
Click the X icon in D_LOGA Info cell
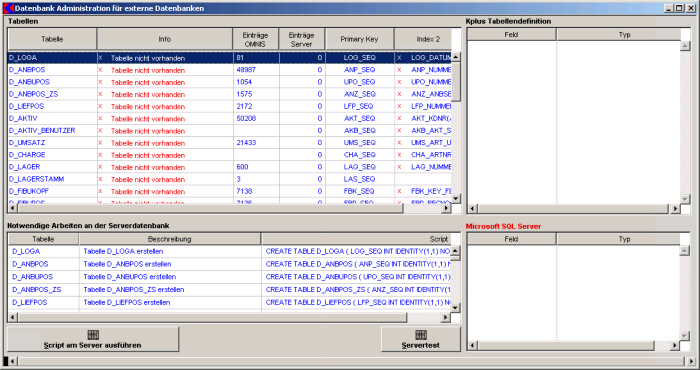[x=100, y=58]
